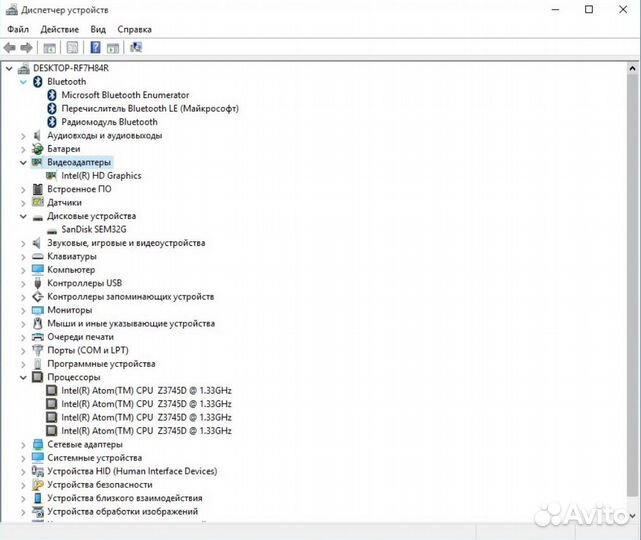Select Перечислитель Bluetooth LE (Майкрософт)
Viewport: 641px width, 540px height.
coord(150,108)
